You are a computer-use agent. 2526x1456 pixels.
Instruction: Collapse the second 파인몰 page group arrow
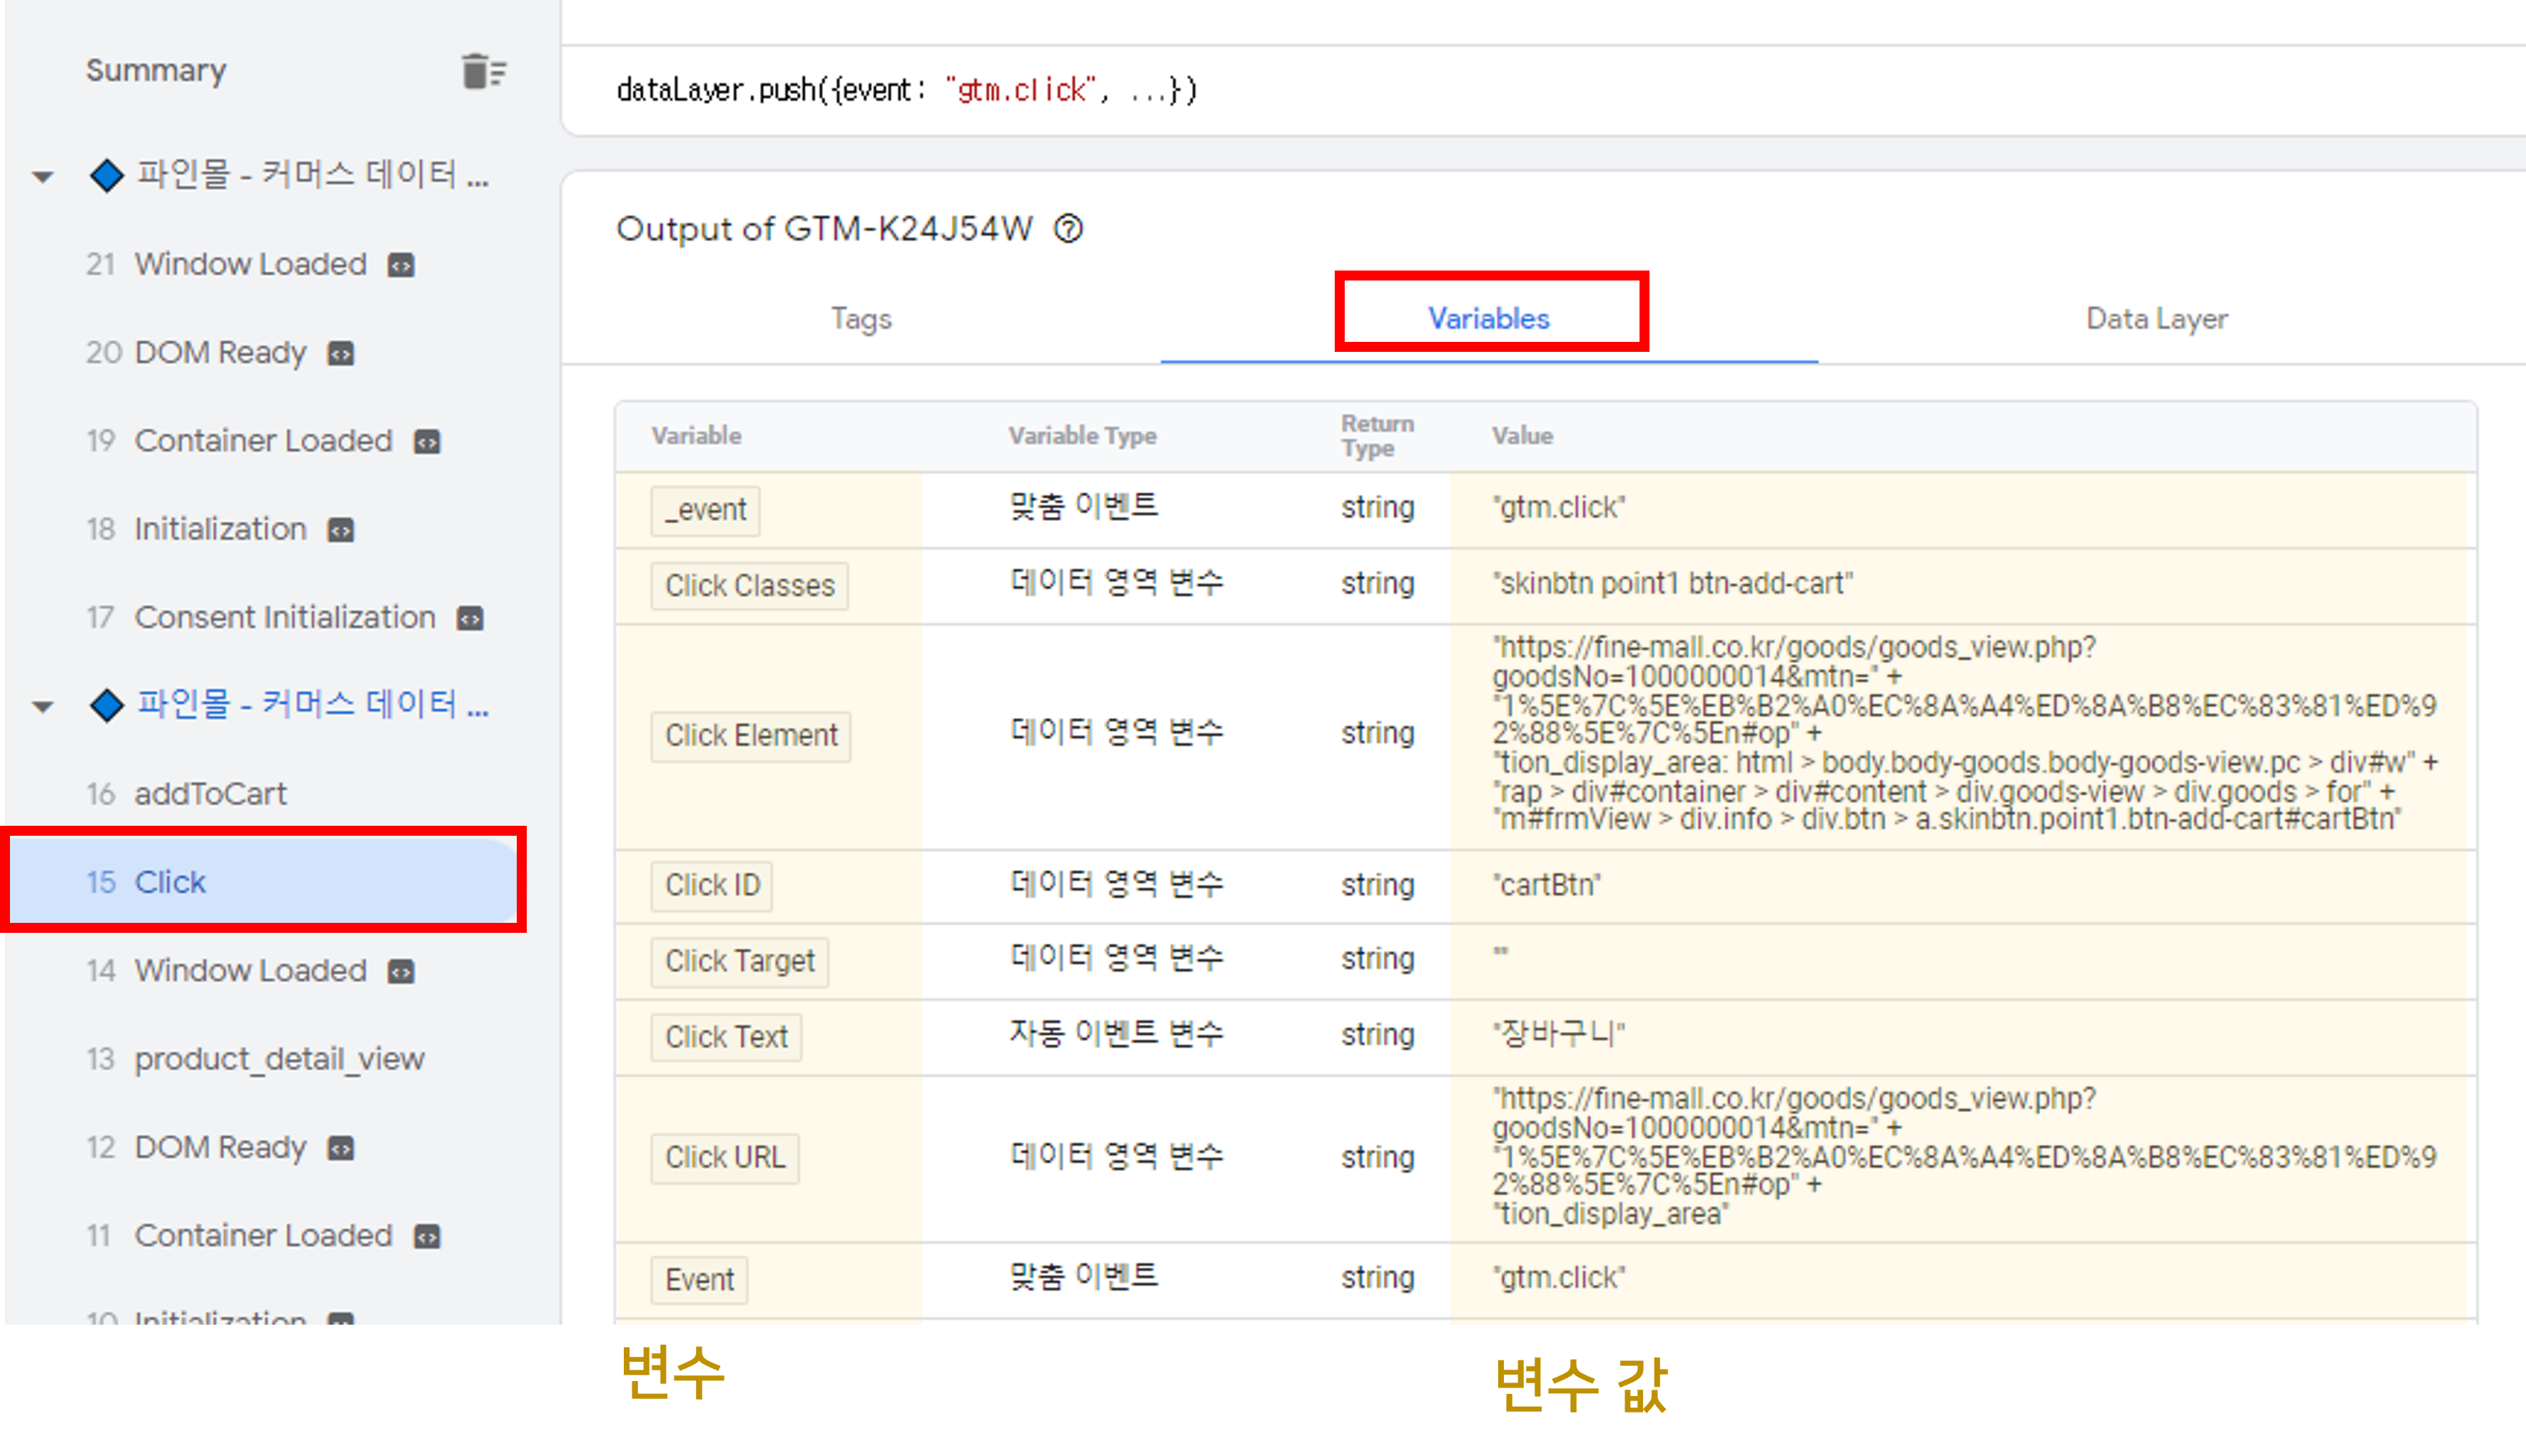click(43, 707)
